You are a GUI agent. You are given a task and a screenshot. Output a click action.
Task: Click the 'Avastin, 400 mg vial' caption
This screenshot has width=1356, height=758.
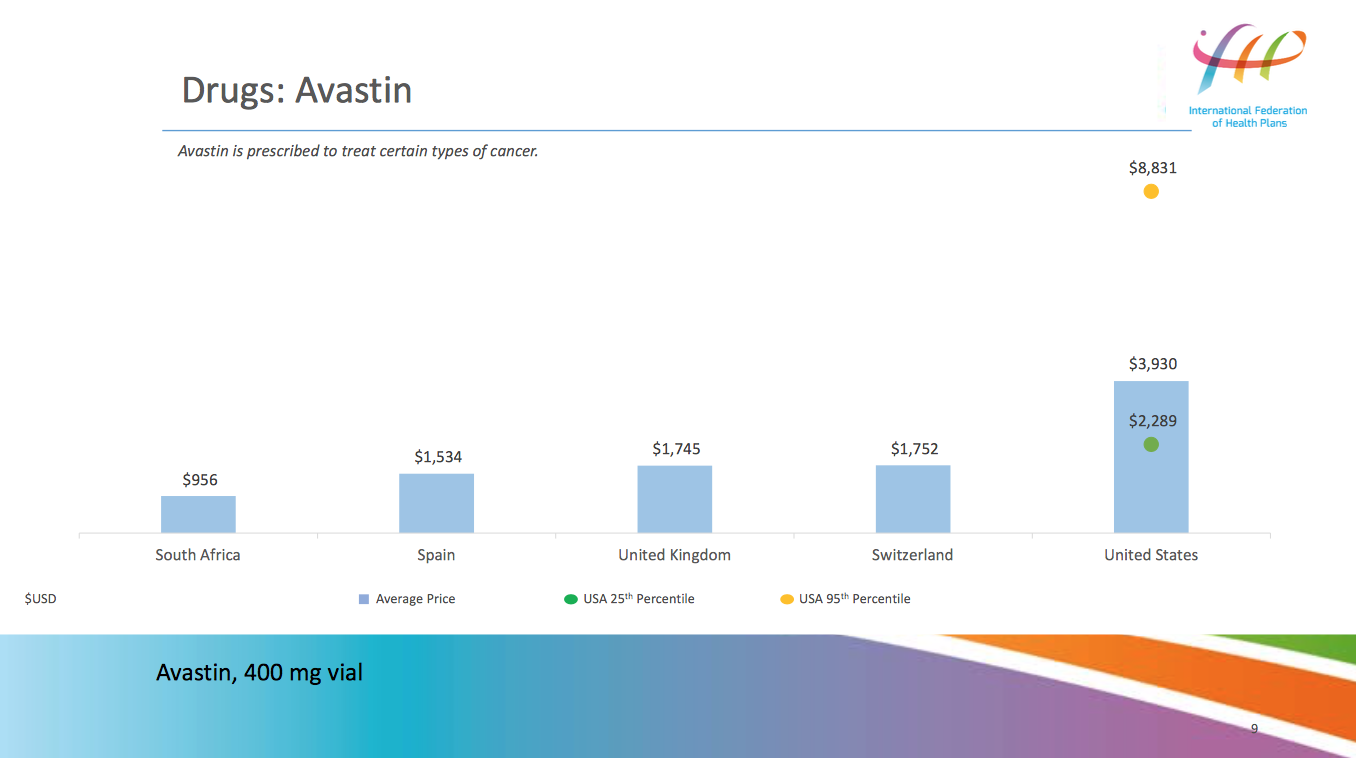tap(259, 673)
